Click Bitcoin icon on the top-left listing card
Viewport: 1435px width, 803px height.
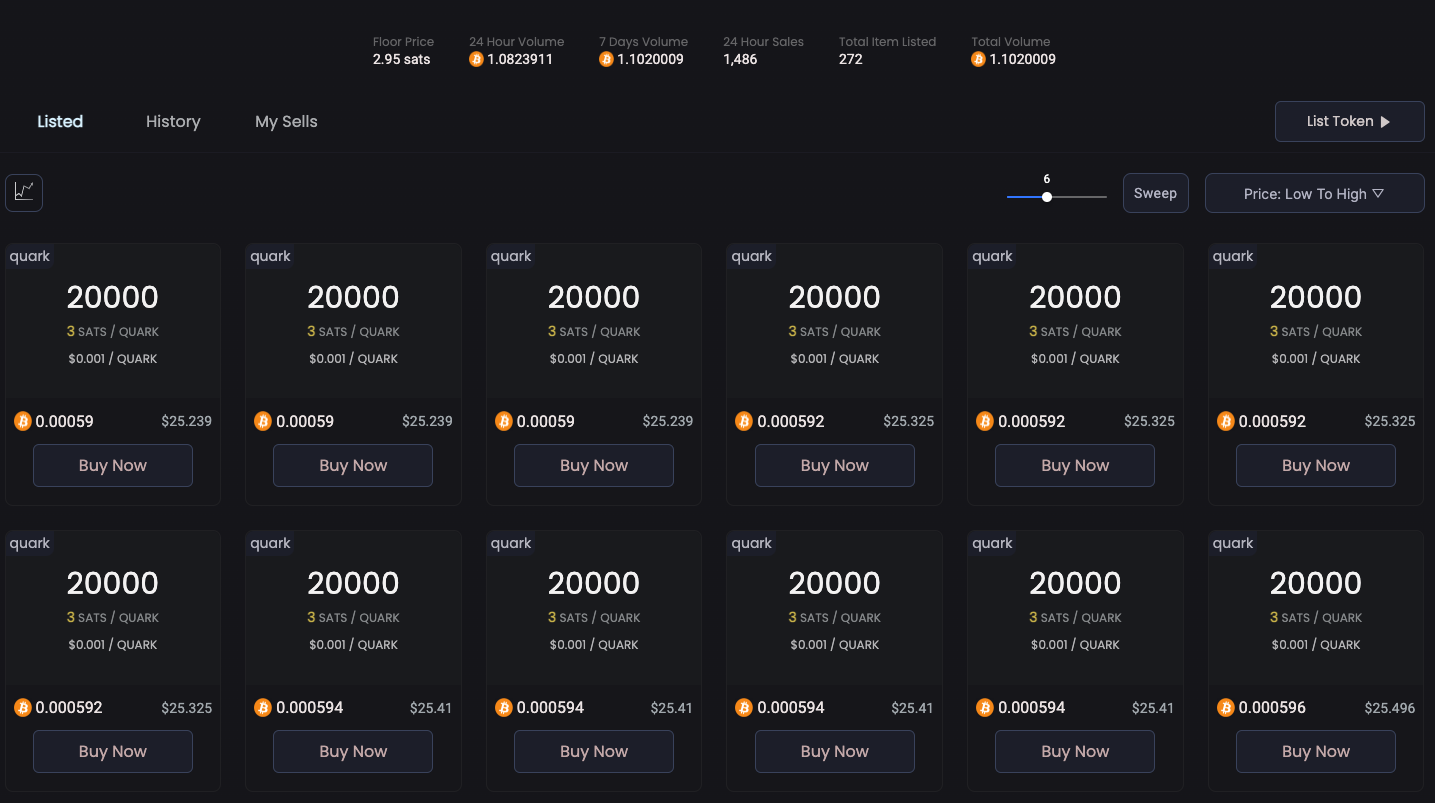coord(23,421)
